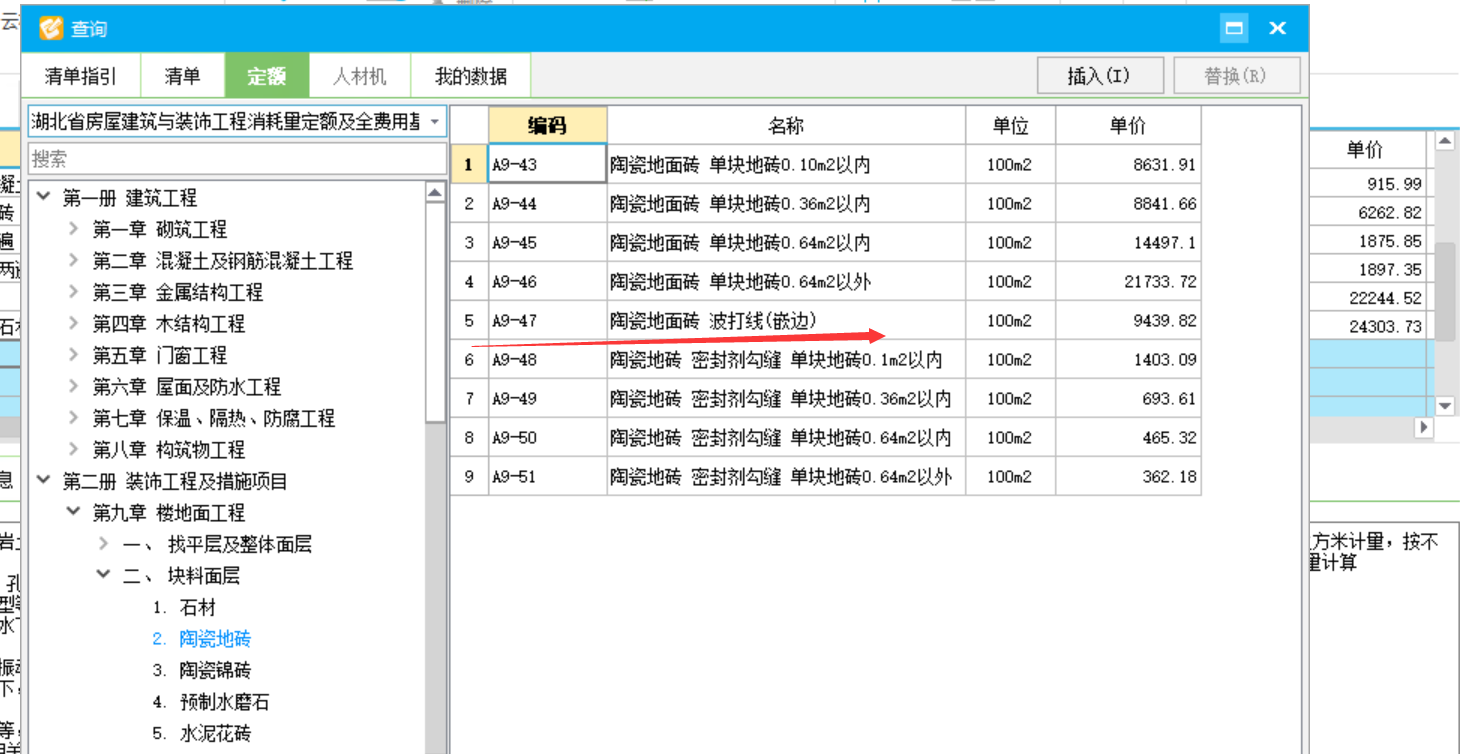Viewport: 1460px width, 754px height.
Task: Switch to the 清单指引 tab
Action: point(81,76)
